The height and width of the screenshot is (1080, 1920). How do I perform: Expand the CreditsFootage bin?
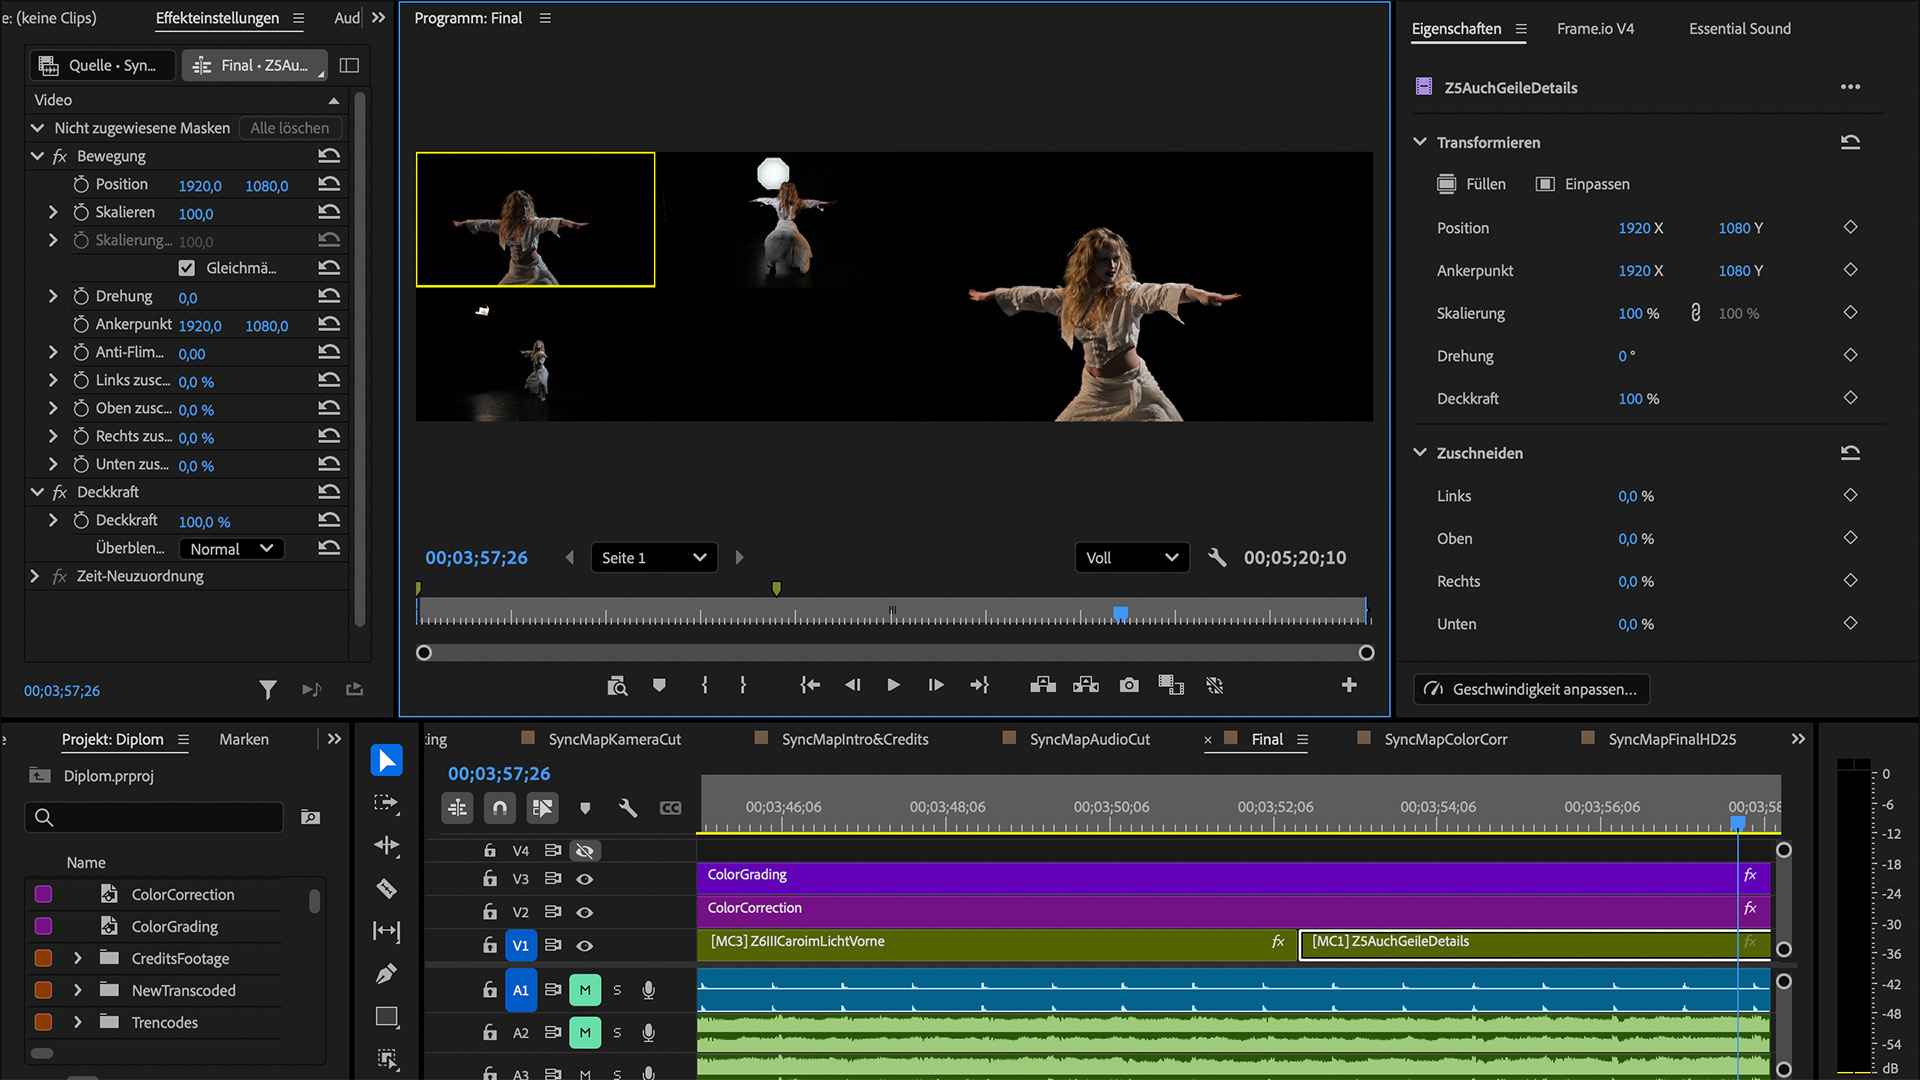(78, 958)
